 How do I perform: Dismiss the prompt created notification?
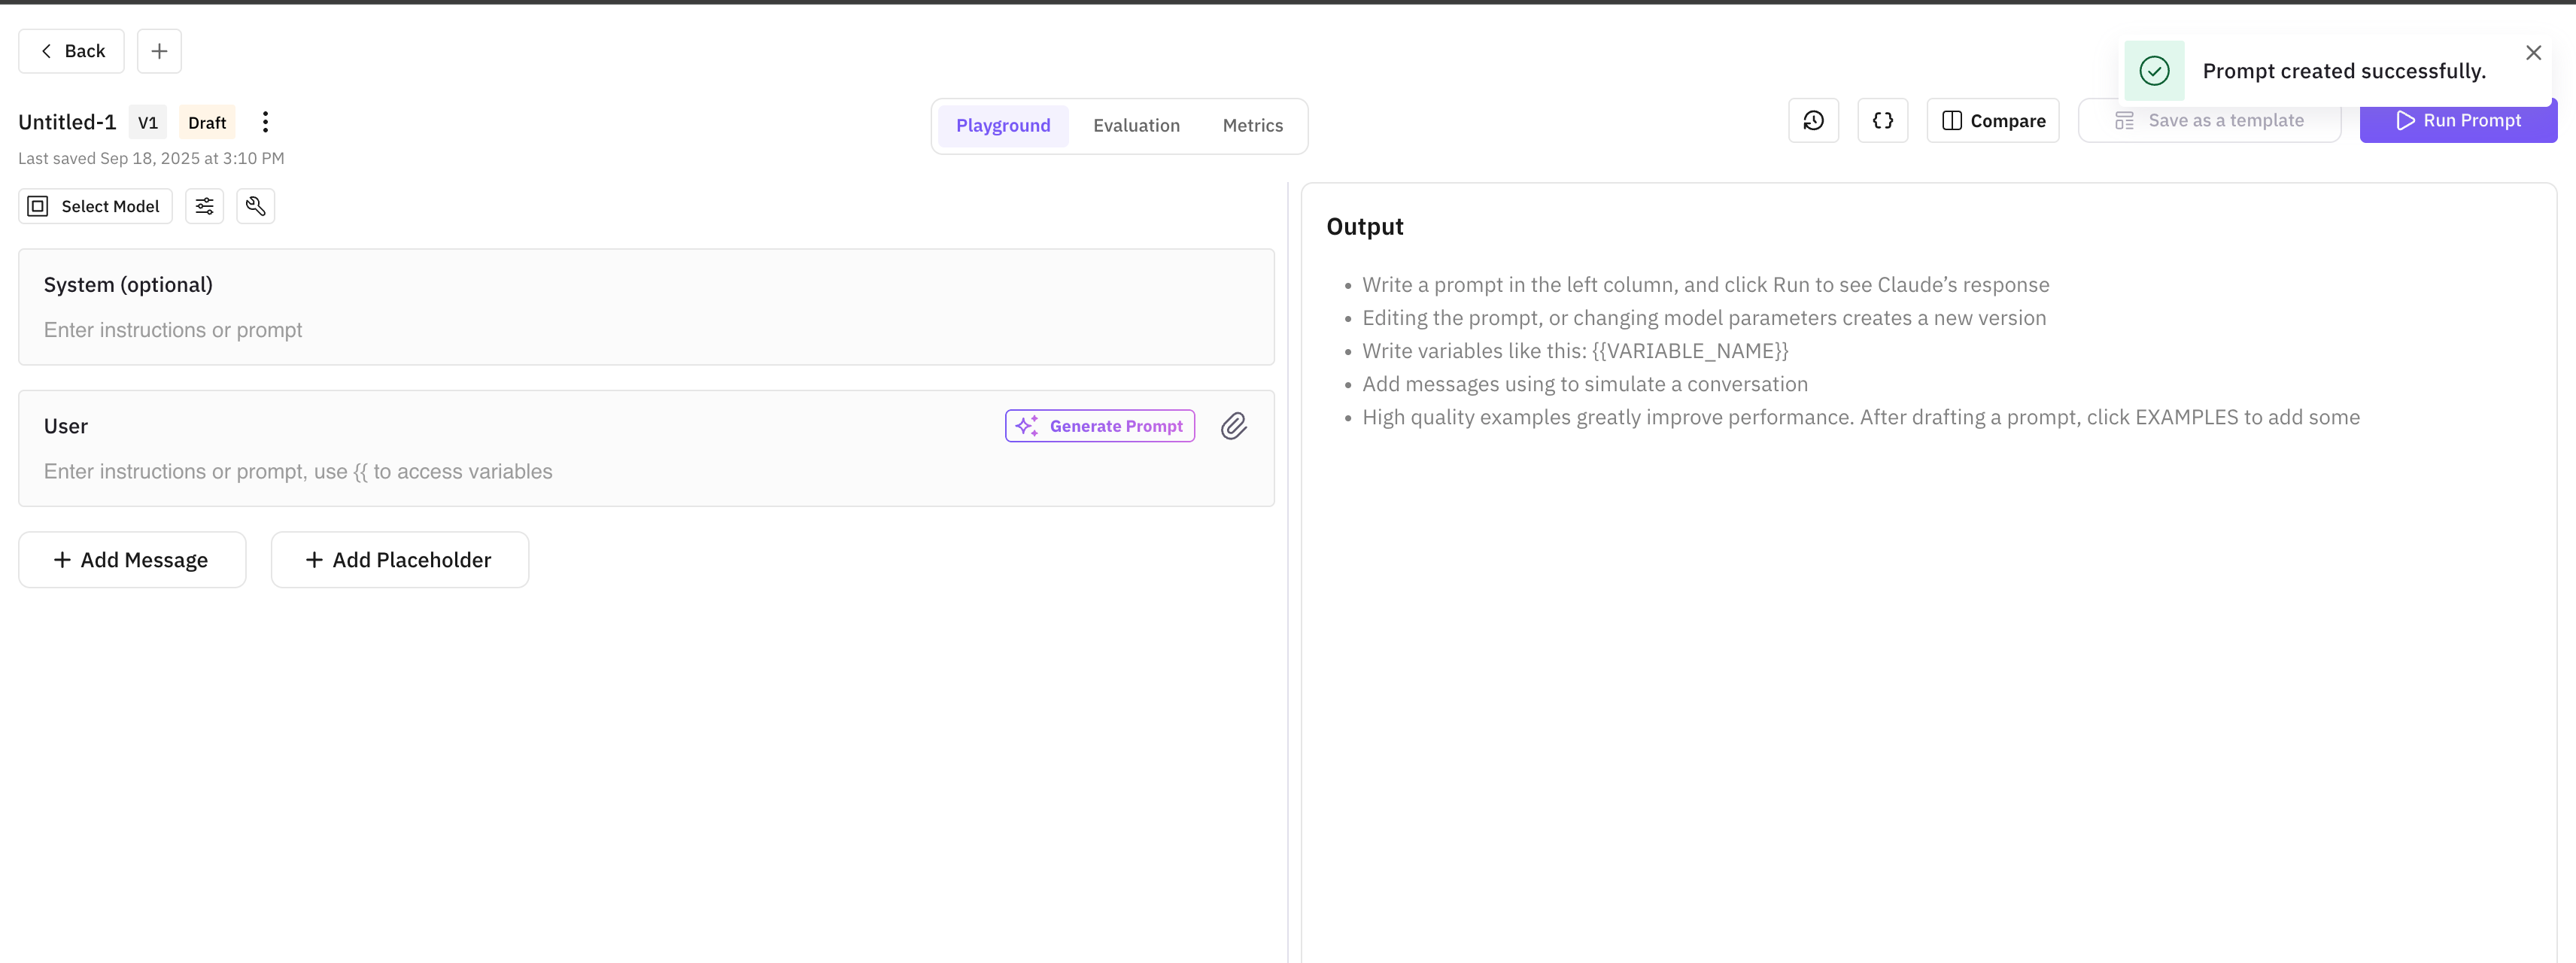pyautogui.click(x=2533, y=52)
